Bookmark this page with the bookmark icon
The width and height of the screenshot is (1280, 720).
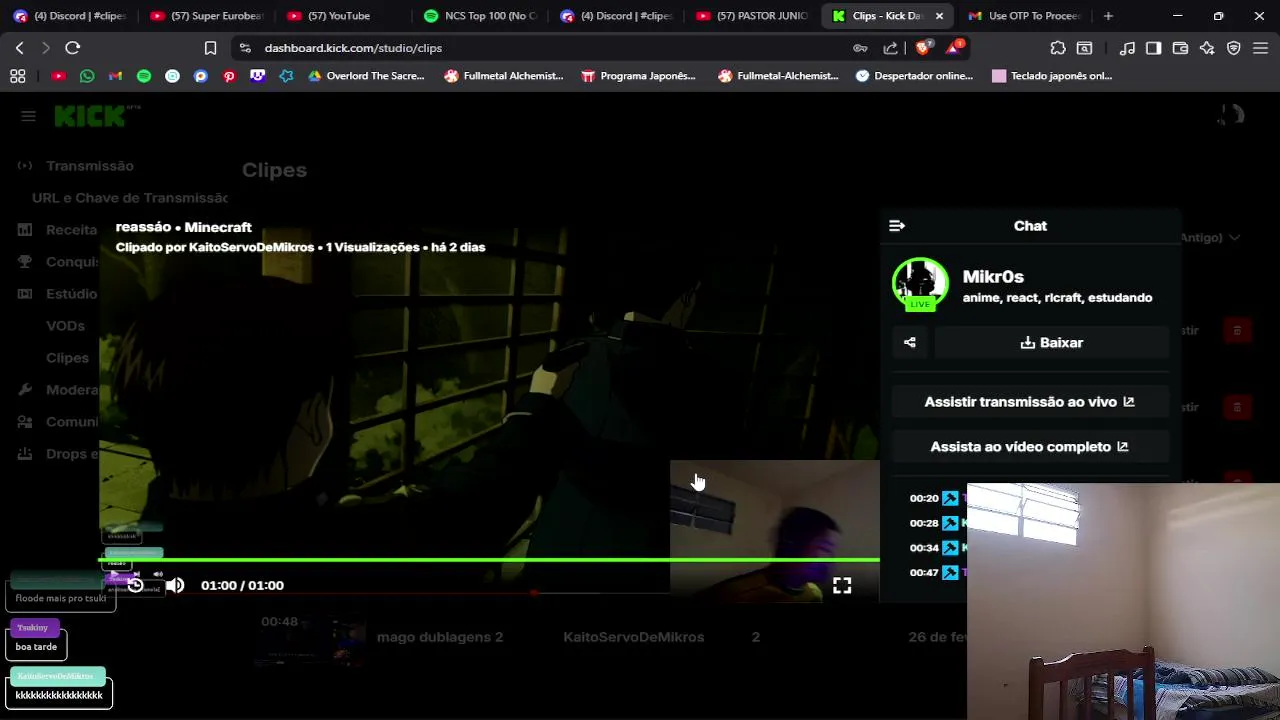pyautogui.click(x=210, y=48)
